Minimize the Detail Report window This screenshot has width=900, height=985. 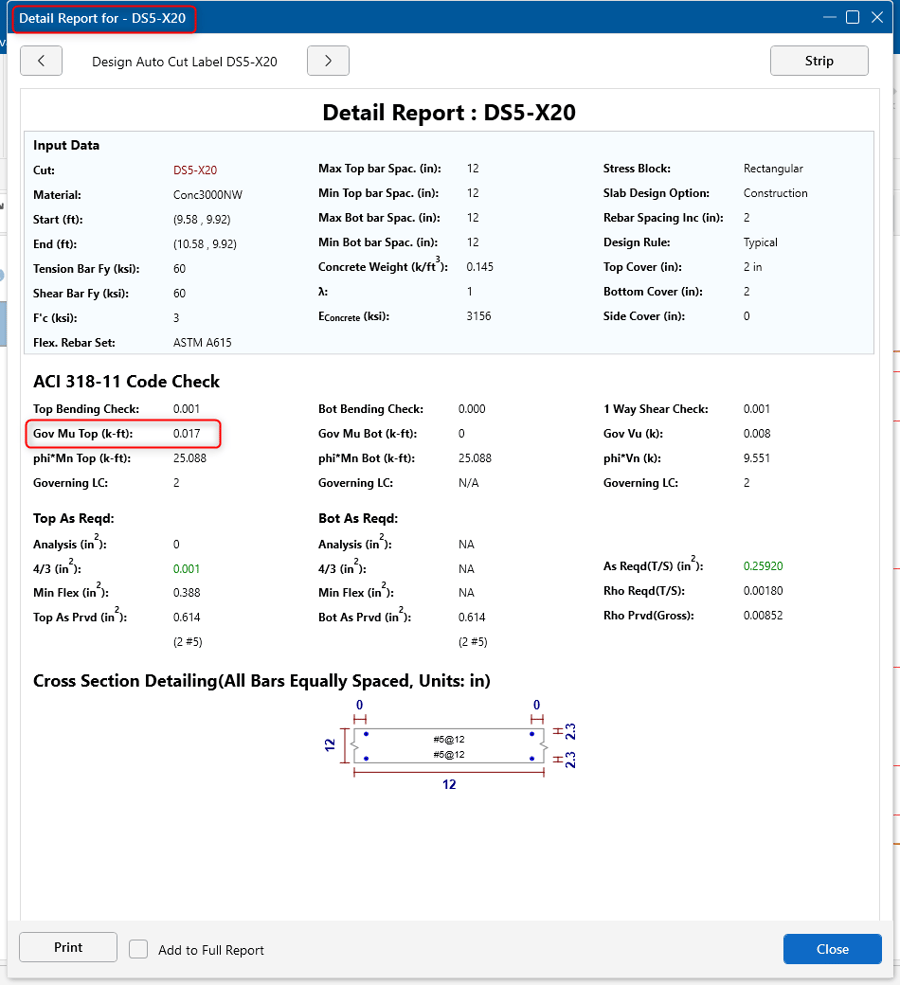[x=829, y=17]
